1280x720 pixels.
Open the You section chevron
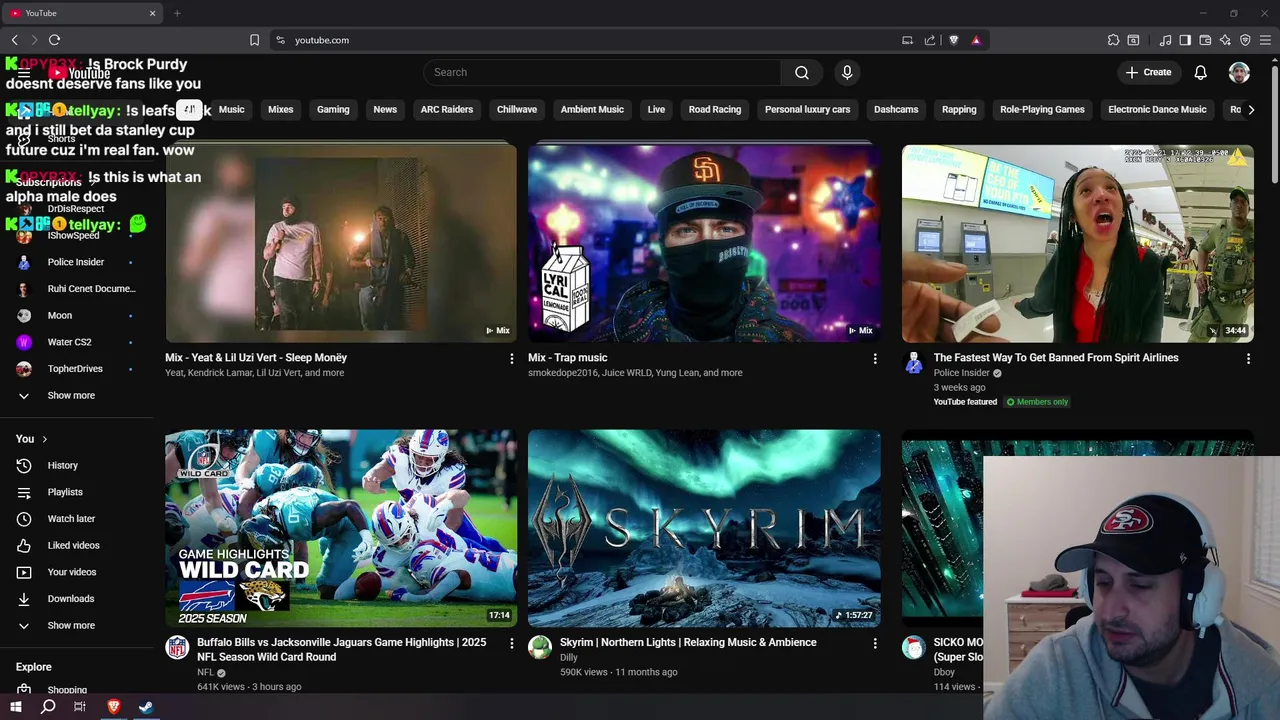click(44, 439)
